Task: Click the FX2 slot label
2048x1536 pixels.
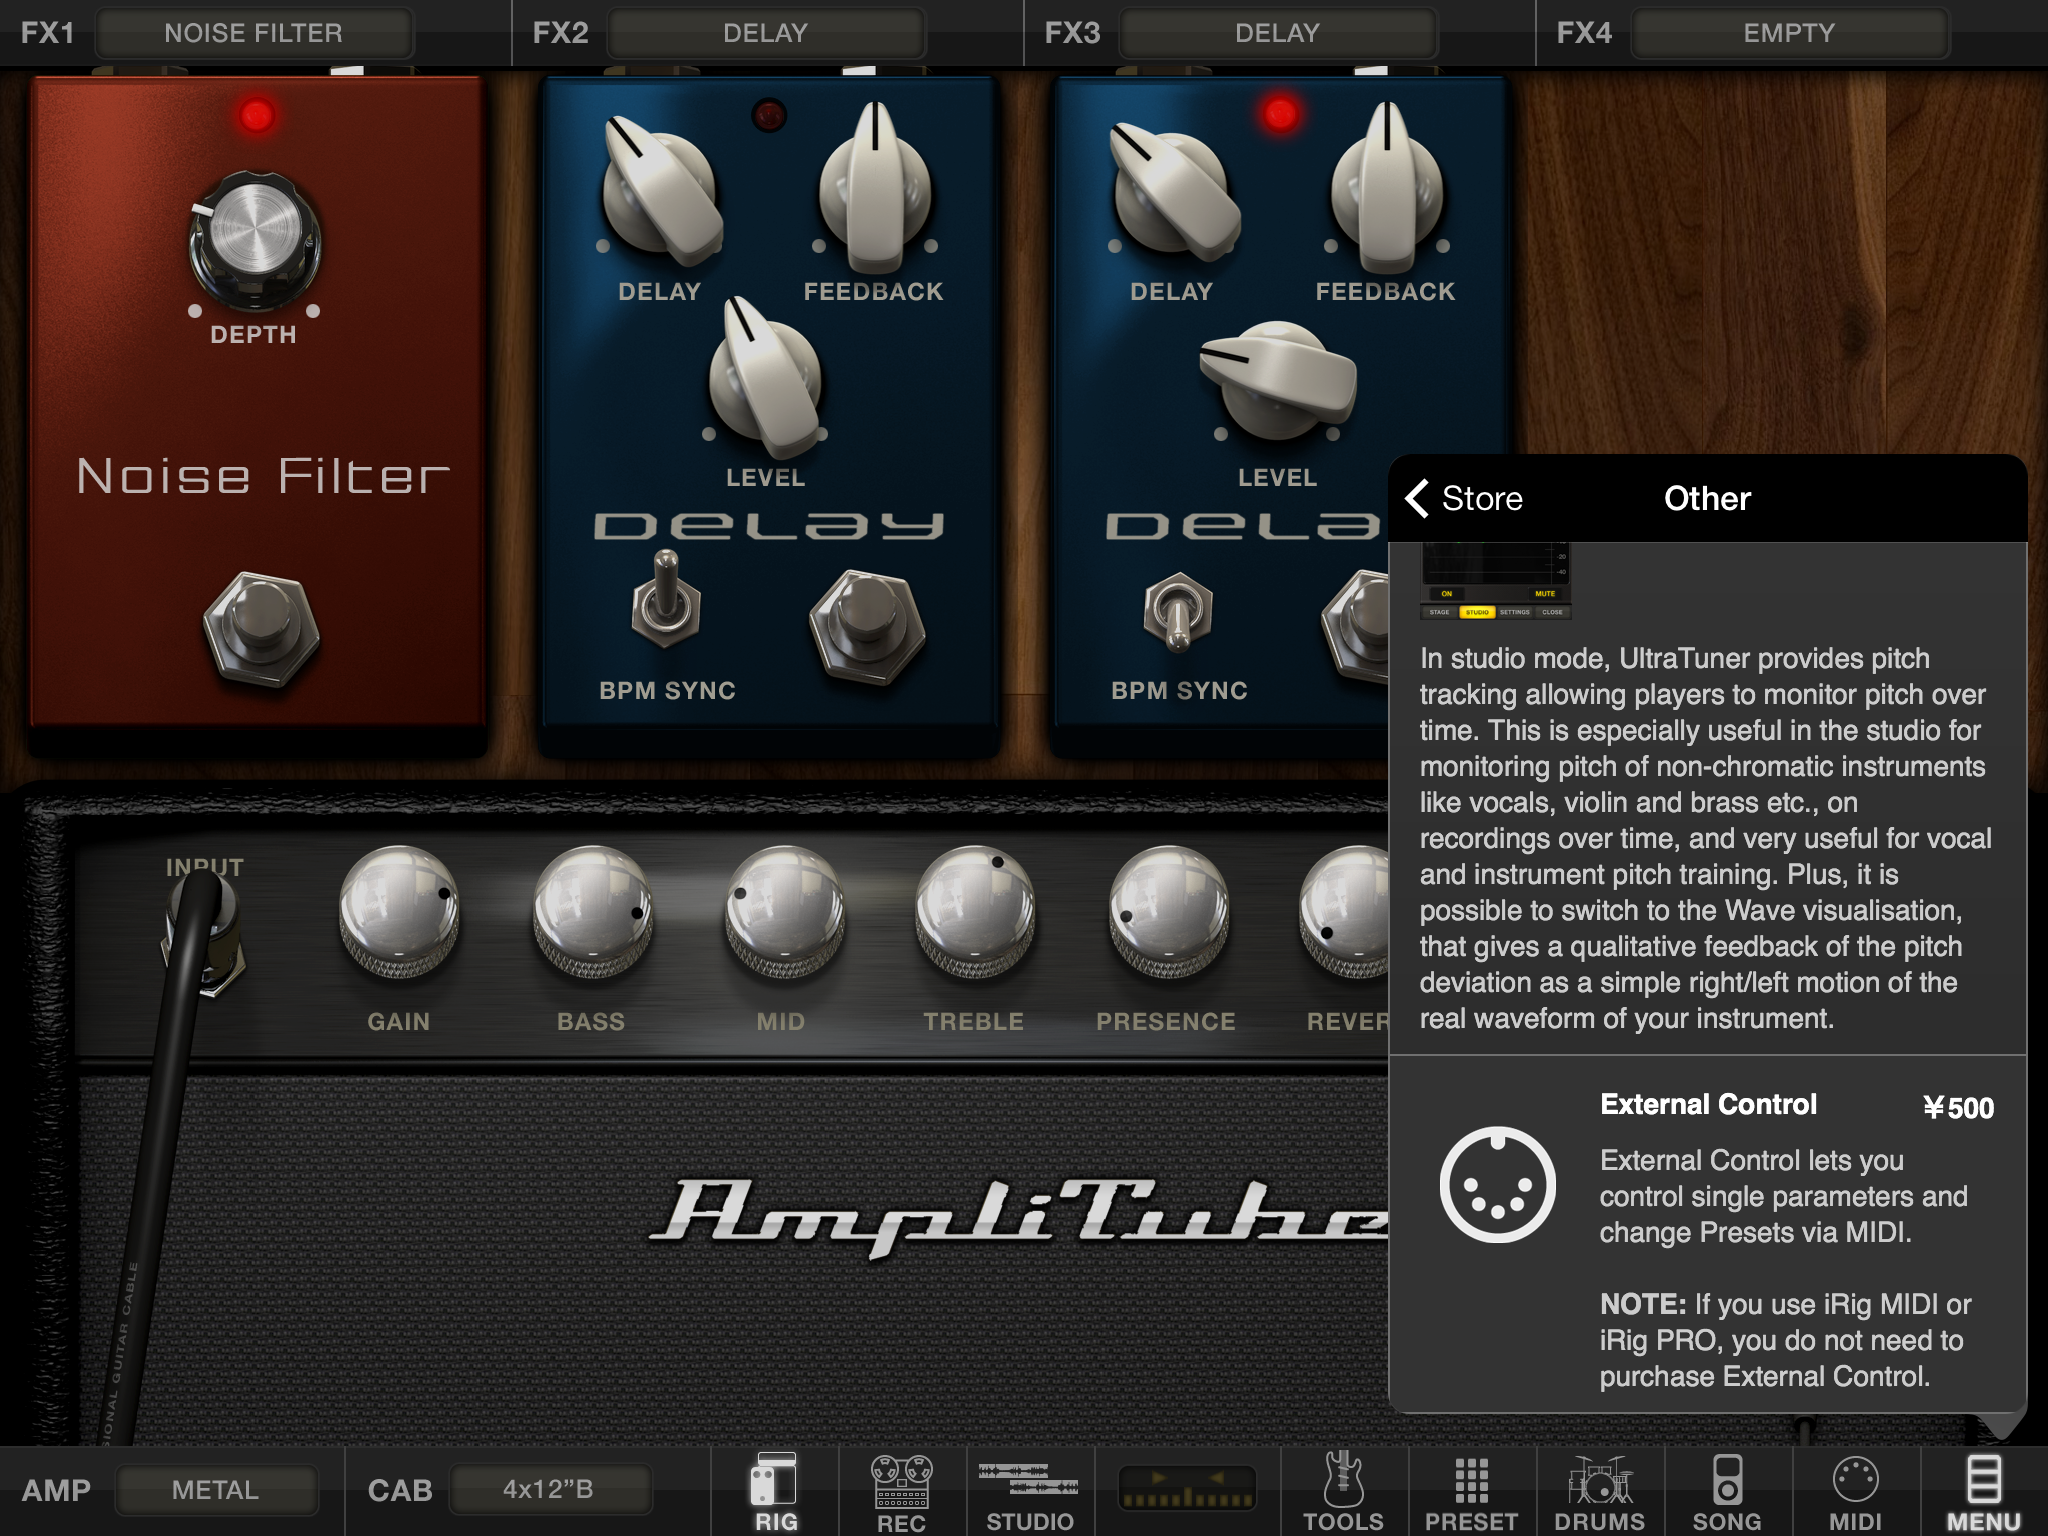Action: click(x=560, y=33)
